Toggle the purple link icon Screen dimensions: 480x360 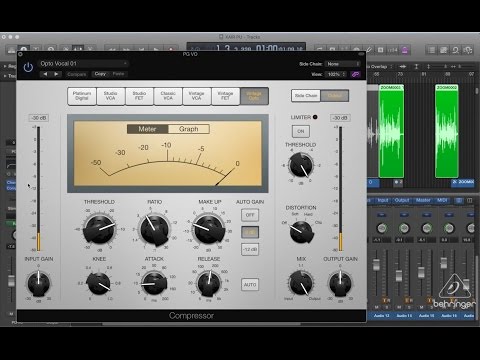click(x=355, y=74)
